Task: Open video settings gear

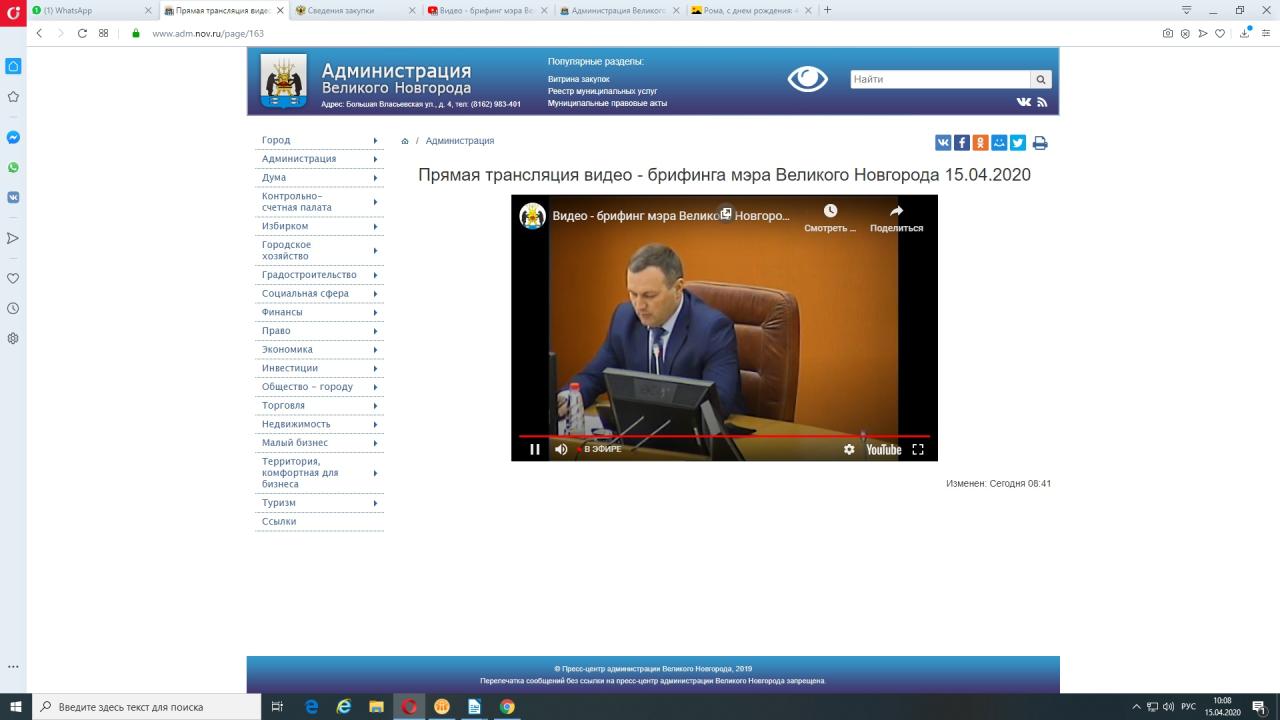Action: [x=849, y=449]
